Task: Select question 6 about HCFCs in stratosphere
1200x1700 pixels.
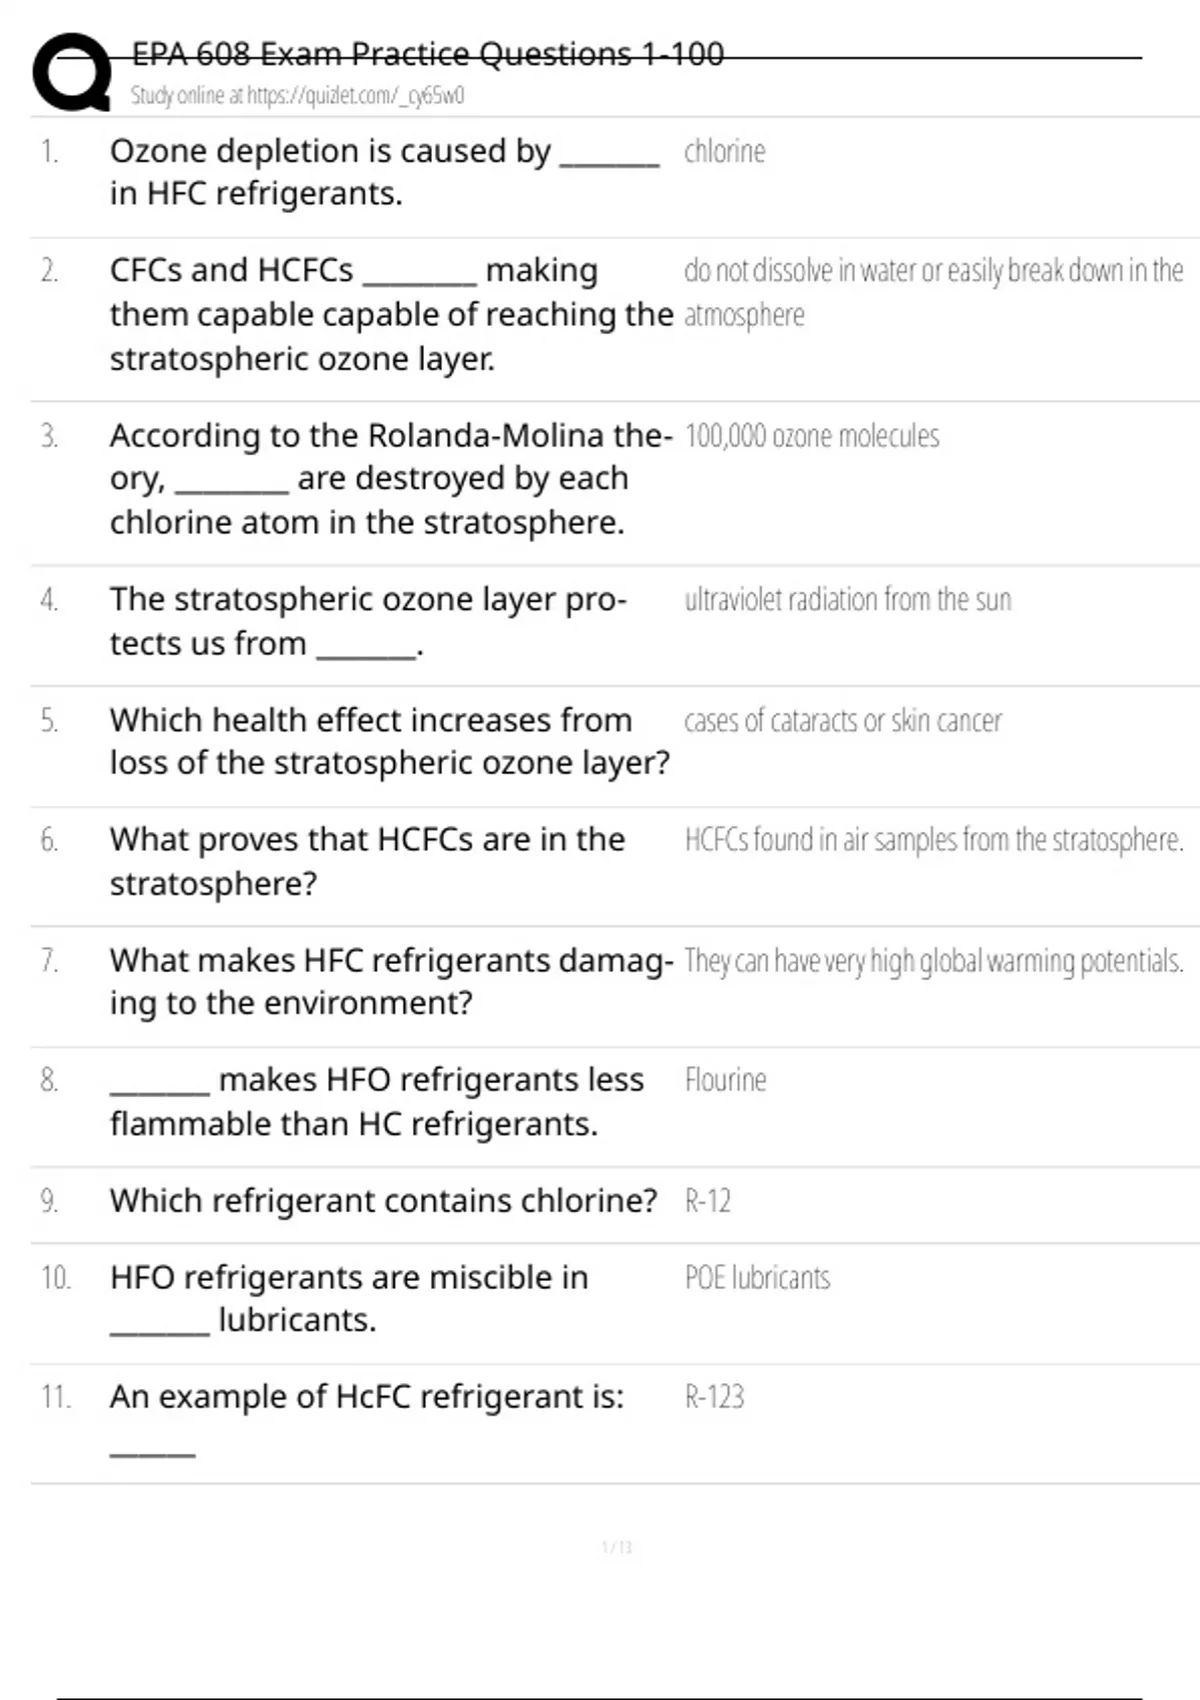Action: pyautogui.click(x=367, y=861)
